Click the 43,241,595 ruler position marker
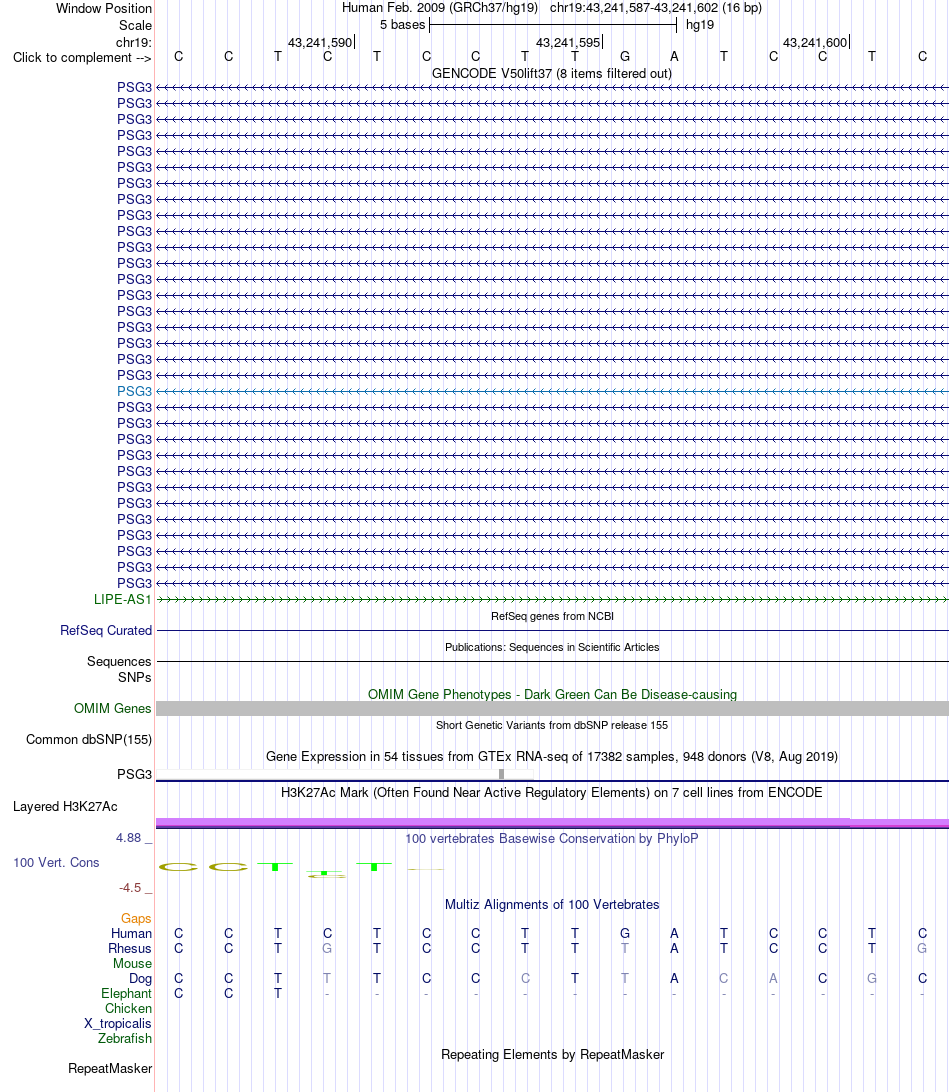The width and height of the screenshot is (950, 1092). [x=568, y=42]
